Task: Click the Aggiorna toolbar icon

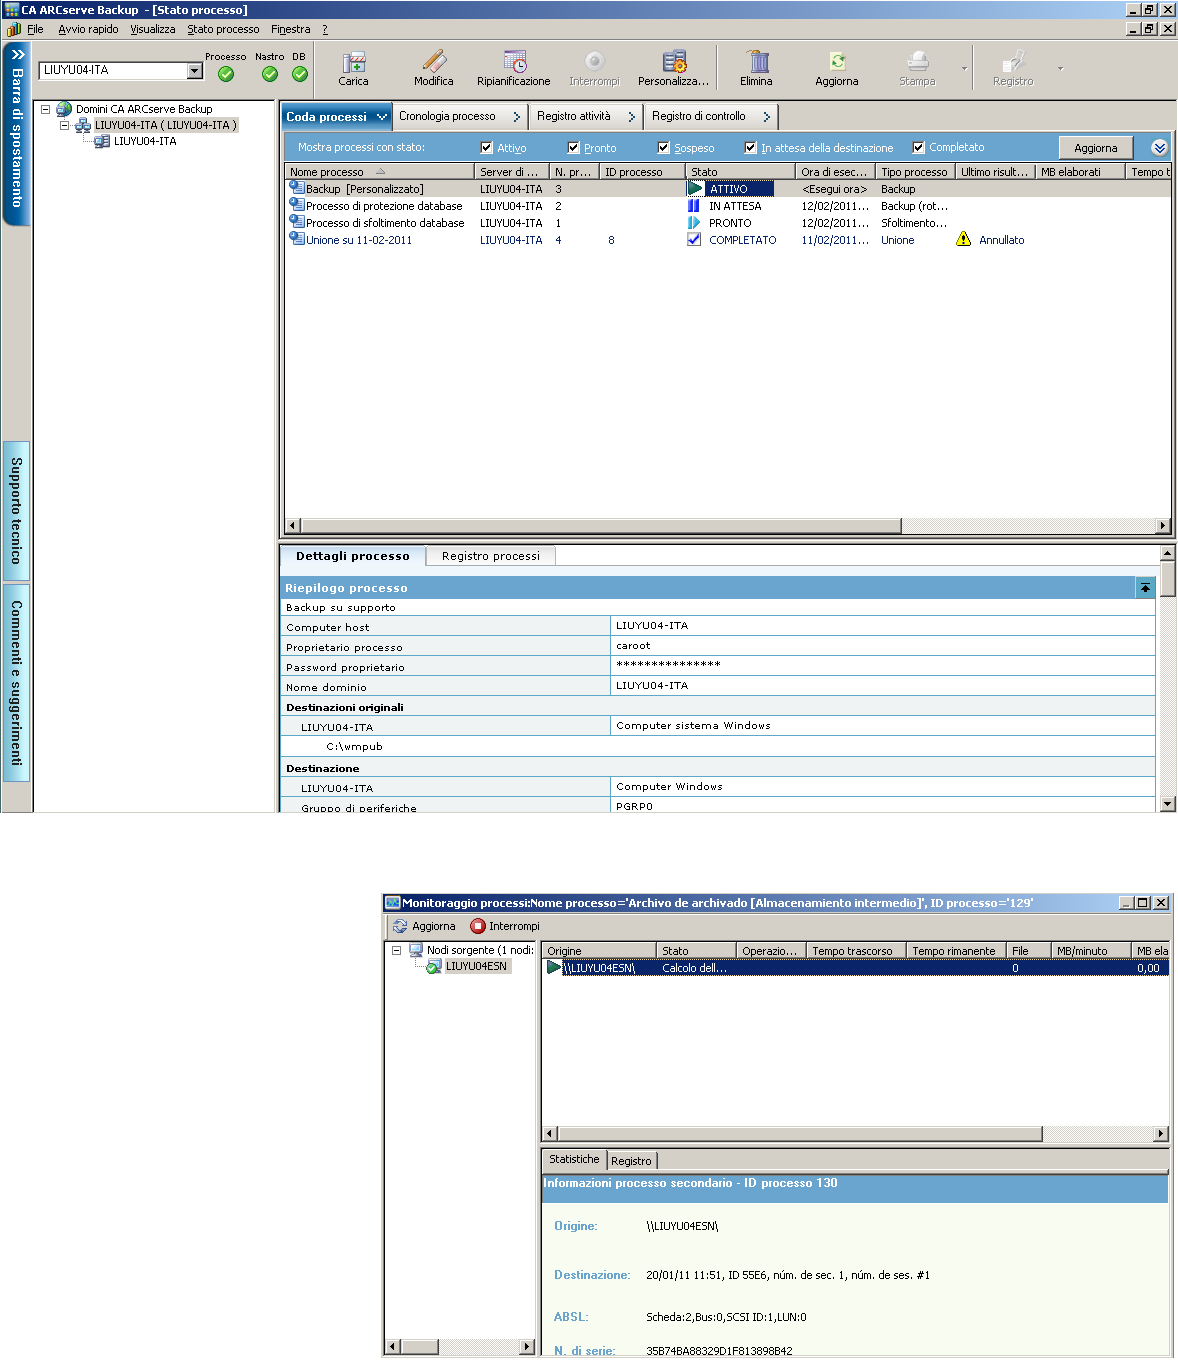Action: pyautogui.click(x=837, y=62)
